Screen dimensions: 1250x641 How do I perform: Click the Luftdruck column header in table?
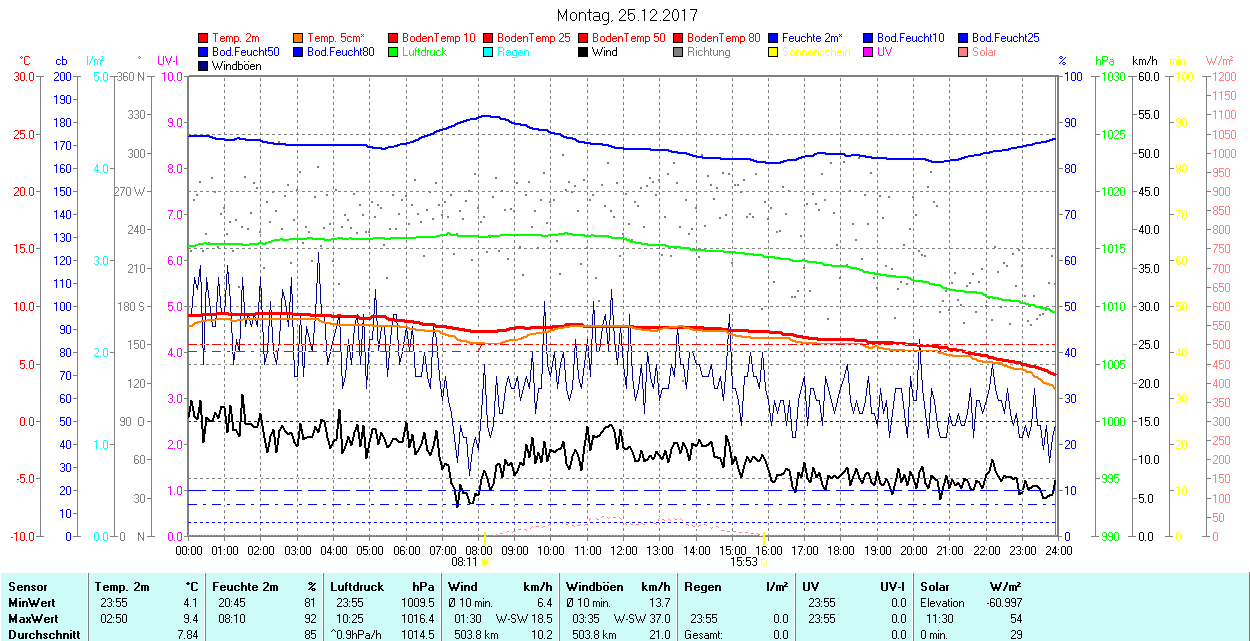(x=356, y=587)
